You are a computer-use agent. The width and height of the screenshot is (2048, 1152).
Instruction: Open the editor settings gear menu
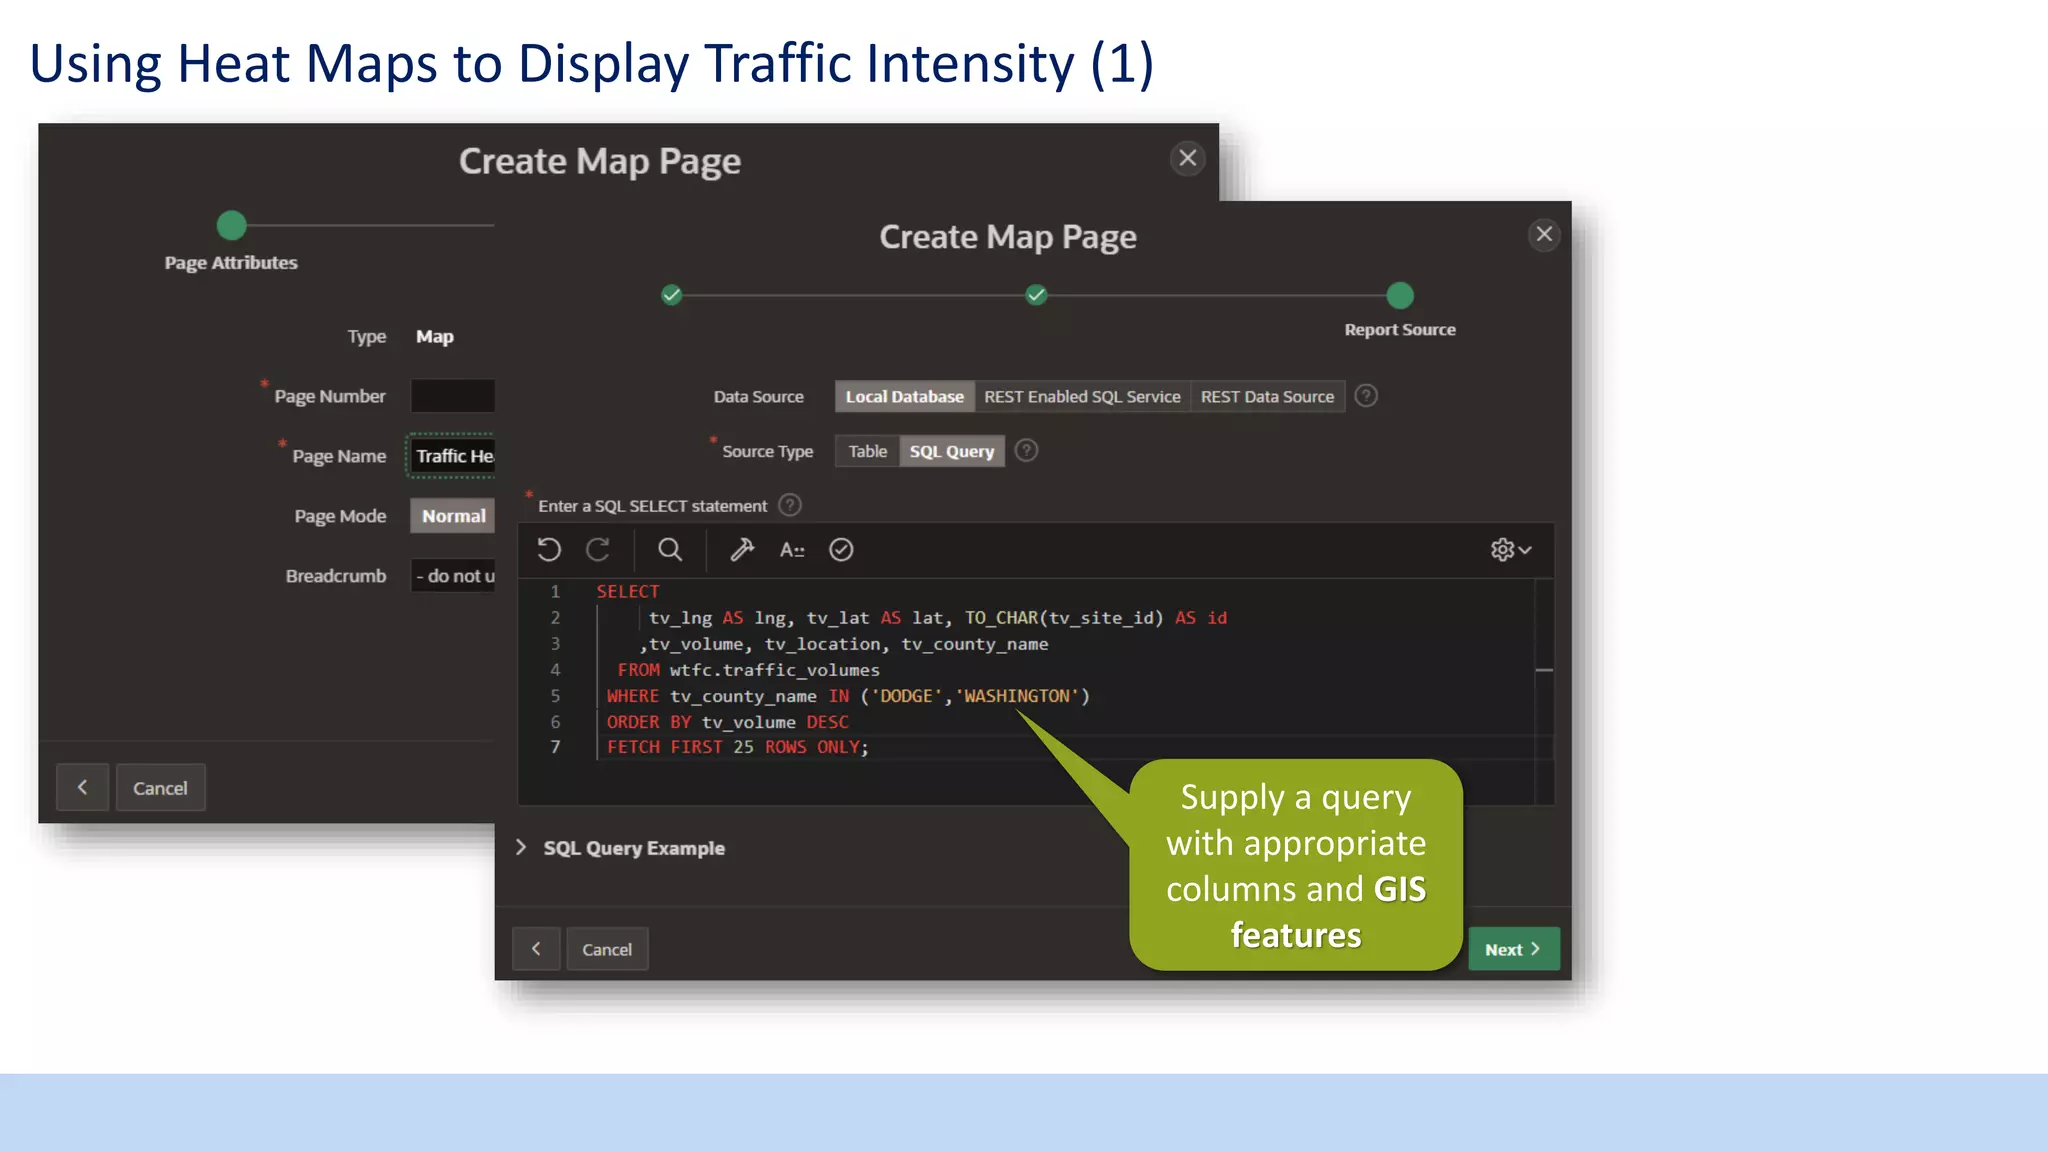tap(1511, 550)
